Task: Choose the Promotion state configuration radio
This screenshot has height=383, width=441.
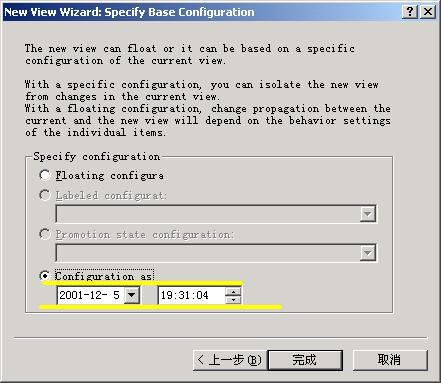Action: tap(45, 234)
